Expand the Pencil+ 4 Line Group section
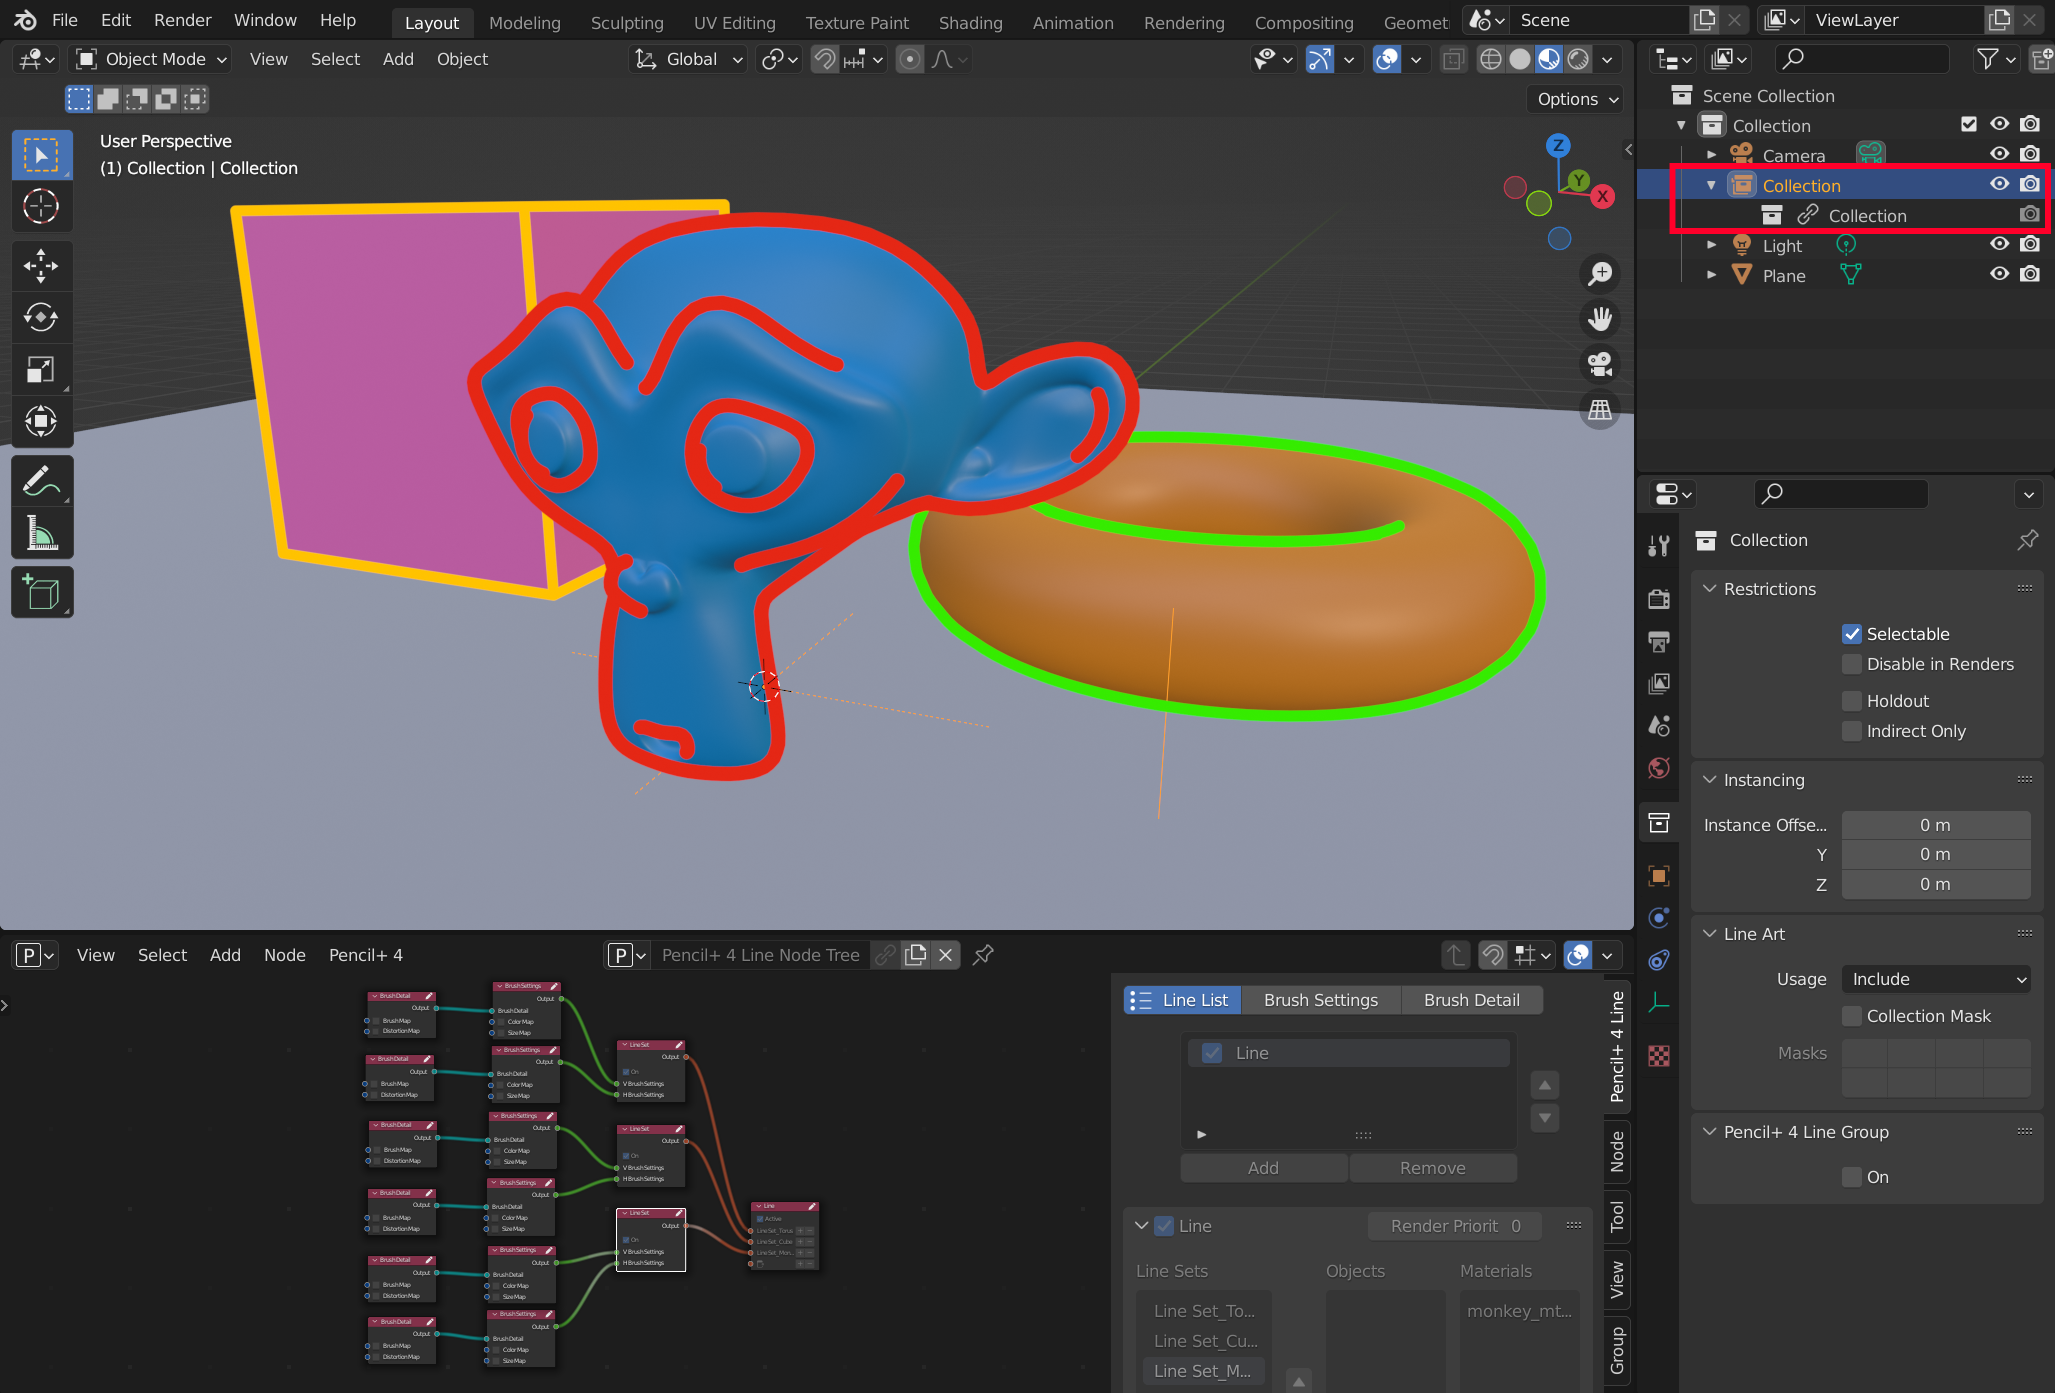2055x1393 pixels. (x=1713, y=1132)
